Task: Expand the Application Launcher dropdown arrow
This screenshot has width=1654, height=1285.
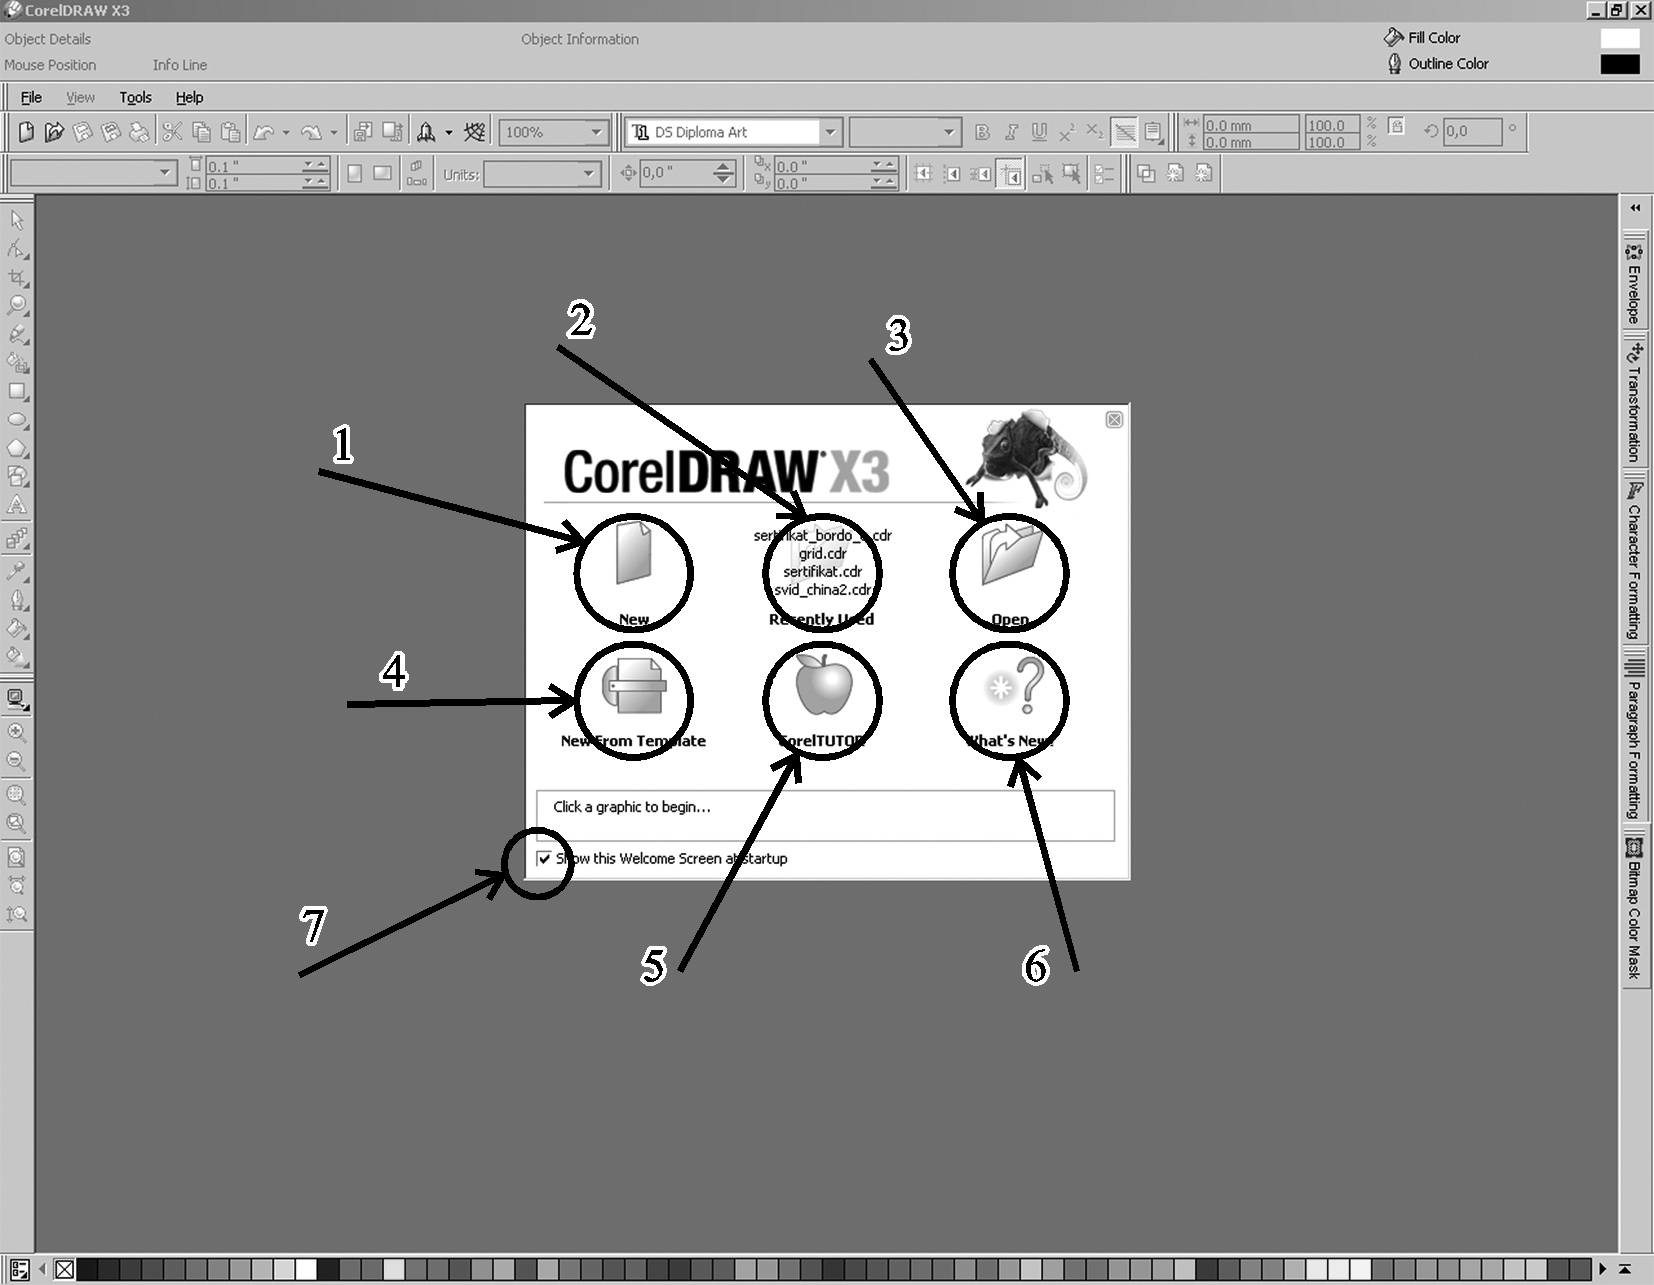Action: pyautogui.click(x=448, y=132)
